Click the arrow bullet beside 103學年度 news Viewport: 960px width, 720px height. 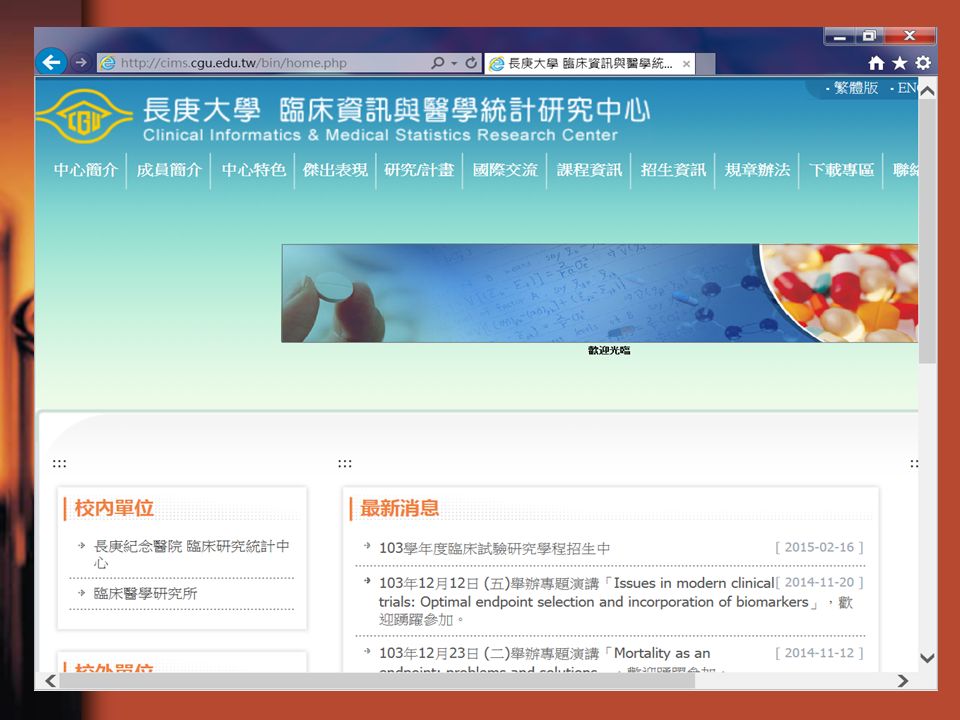click(367, 545)
